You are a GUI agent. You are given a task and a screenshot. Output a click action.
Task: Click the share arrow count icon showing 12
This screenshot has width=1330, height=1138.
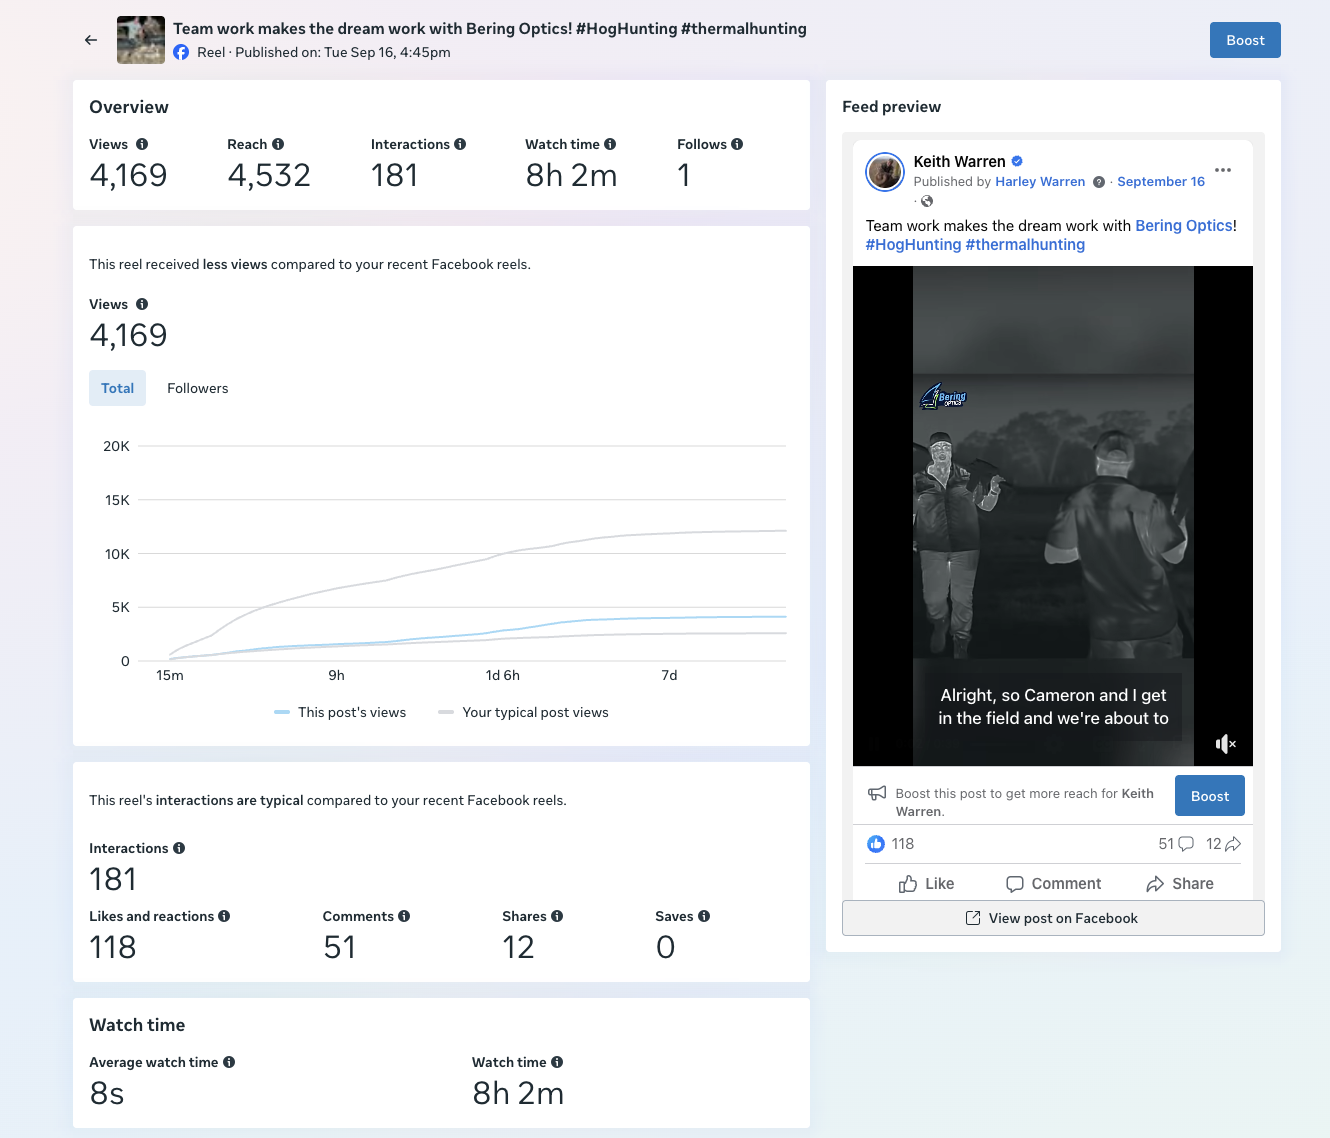coord(1233,844)
